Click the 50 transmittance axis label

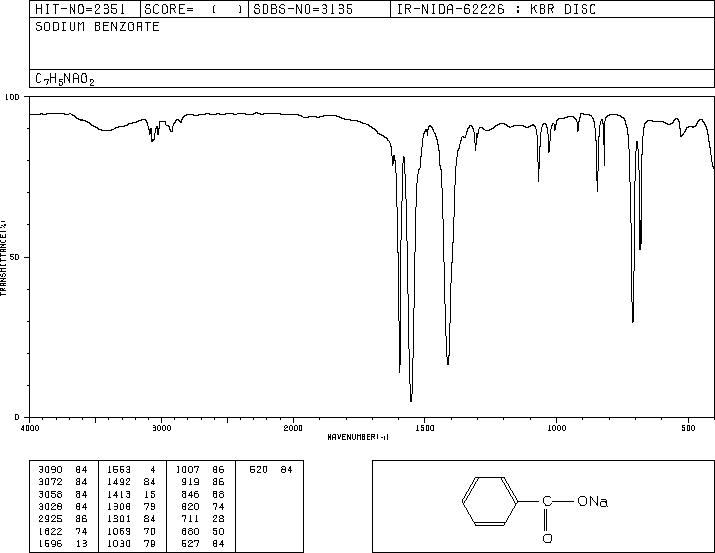(15, 257)
